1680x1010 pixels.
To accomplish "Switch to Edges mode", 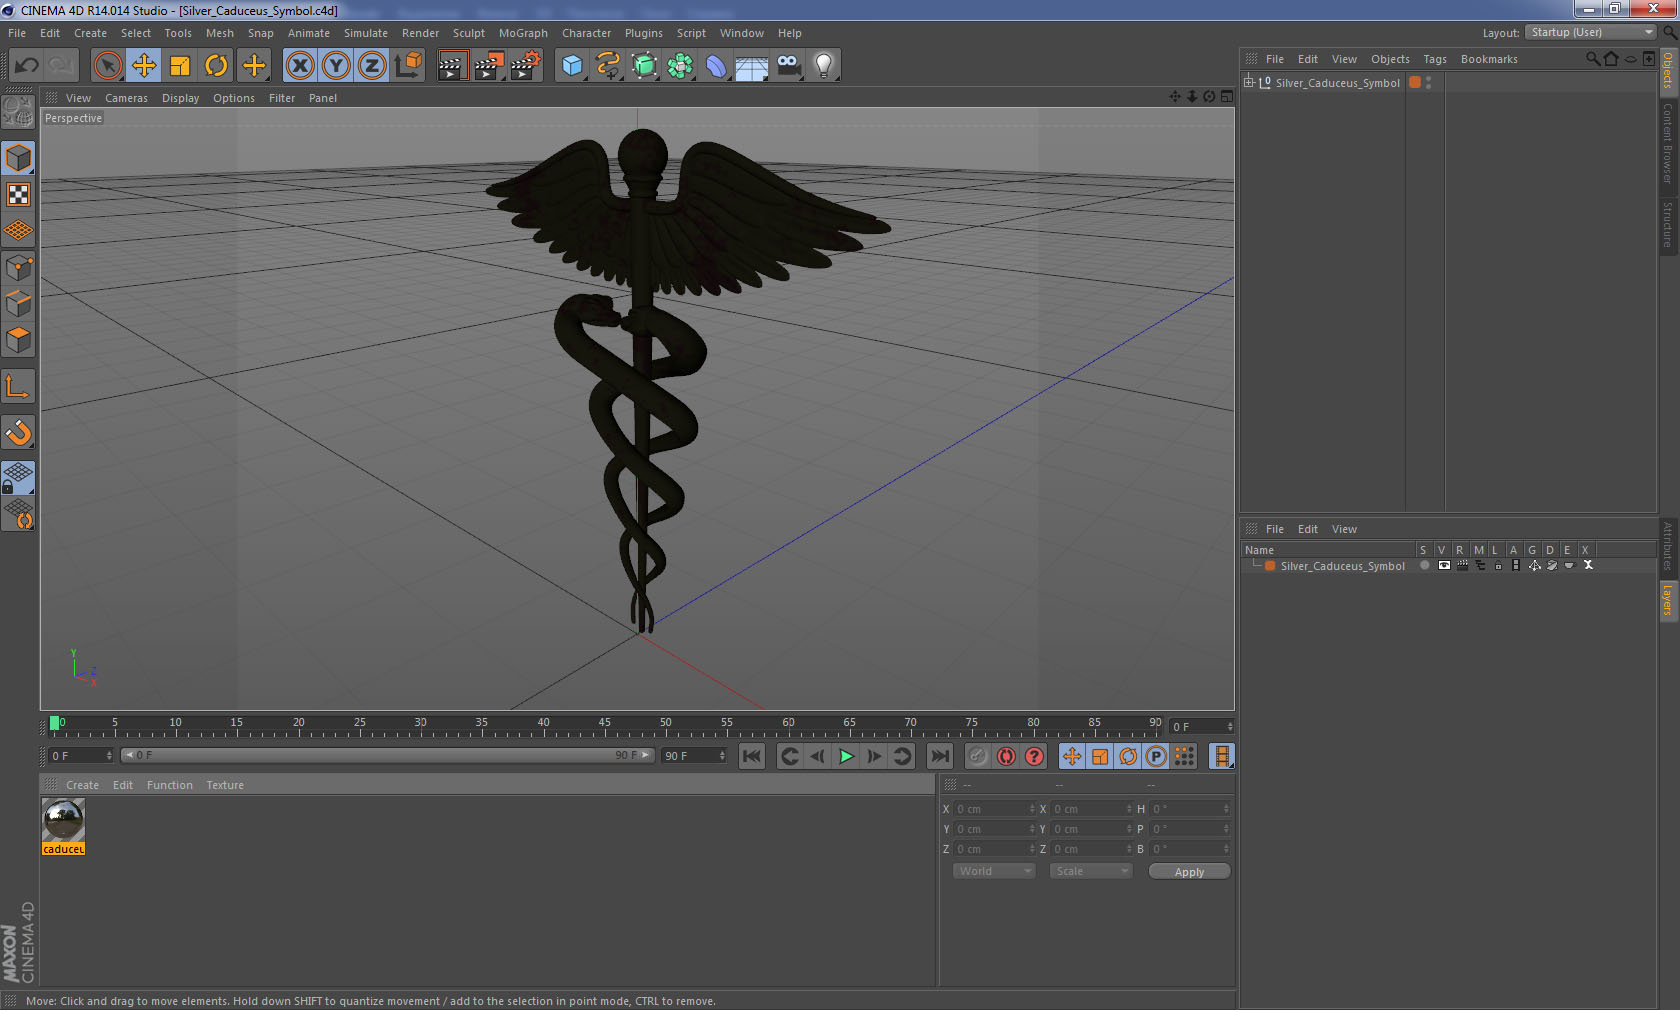I will tap(18, 303).
